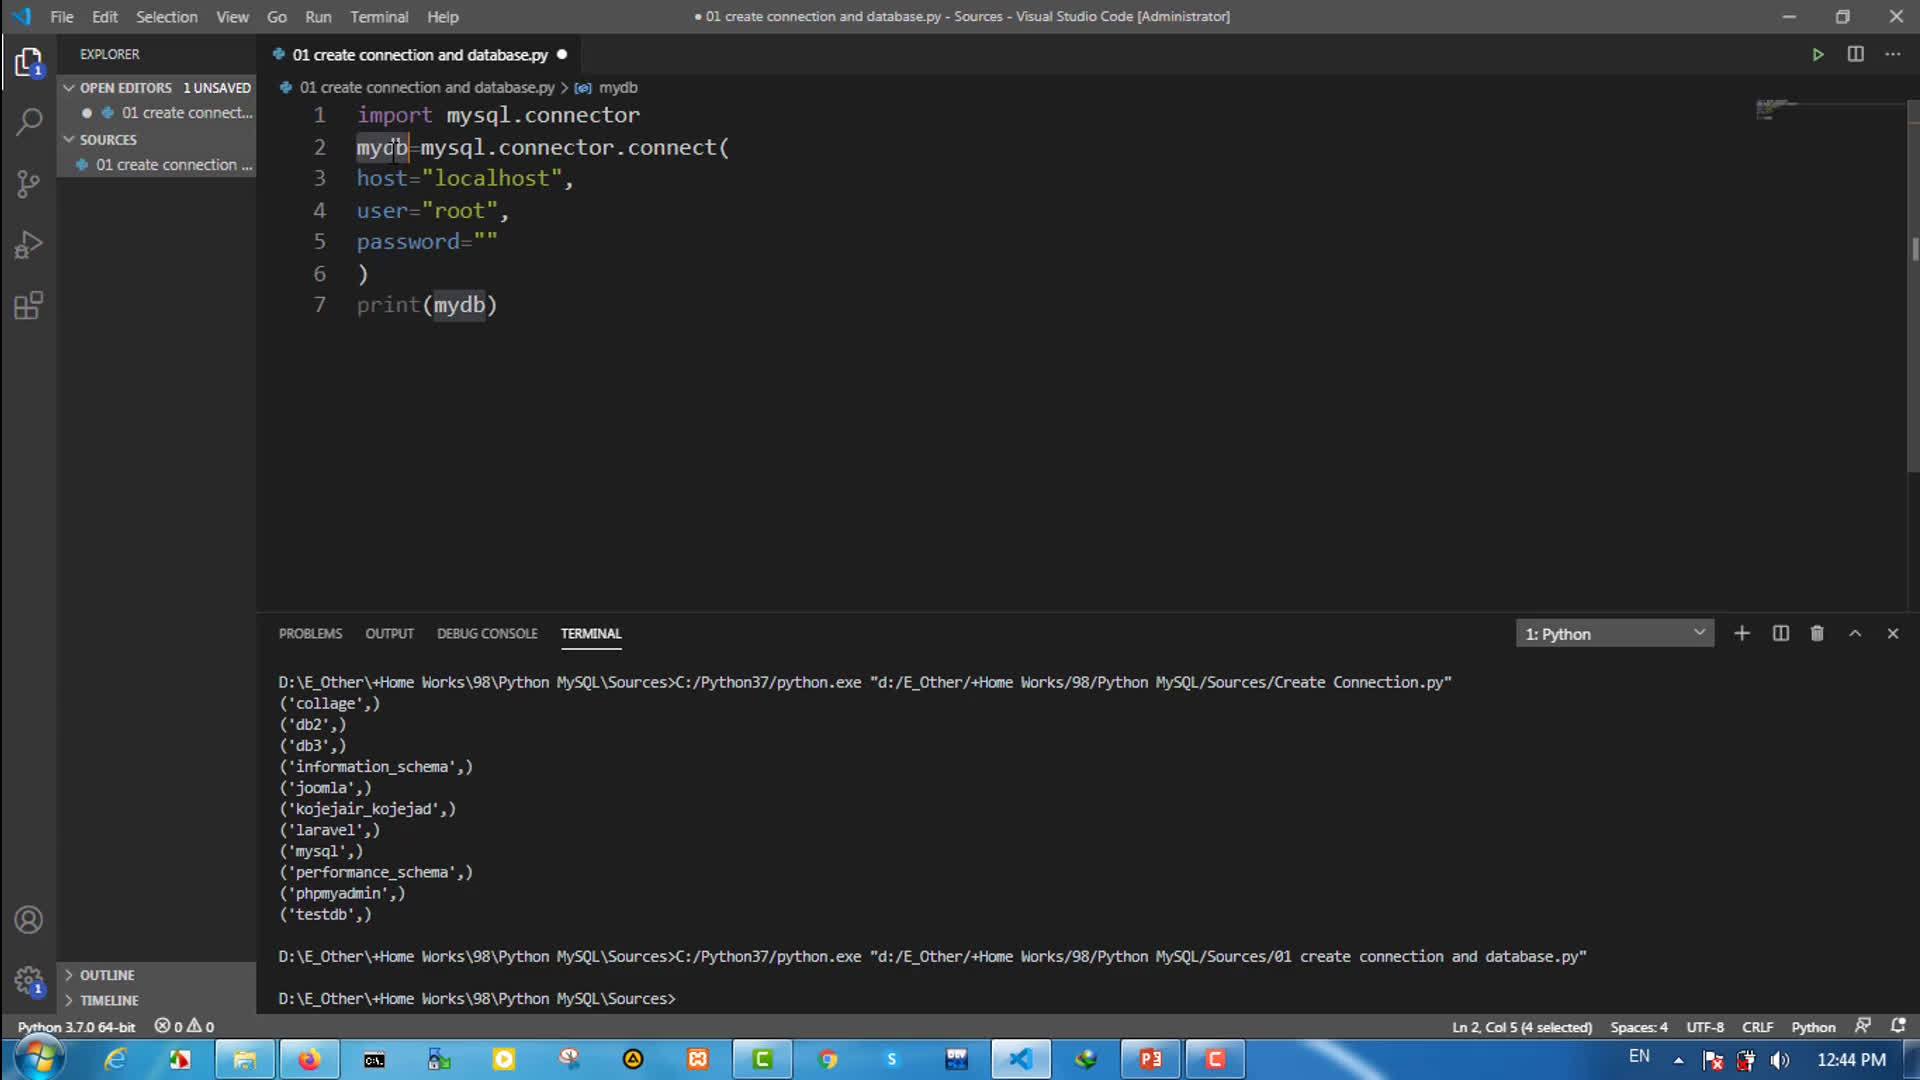
Task: Create a new terminal with plus icon
Action: pyautogui.click(x=1742, y=633)
